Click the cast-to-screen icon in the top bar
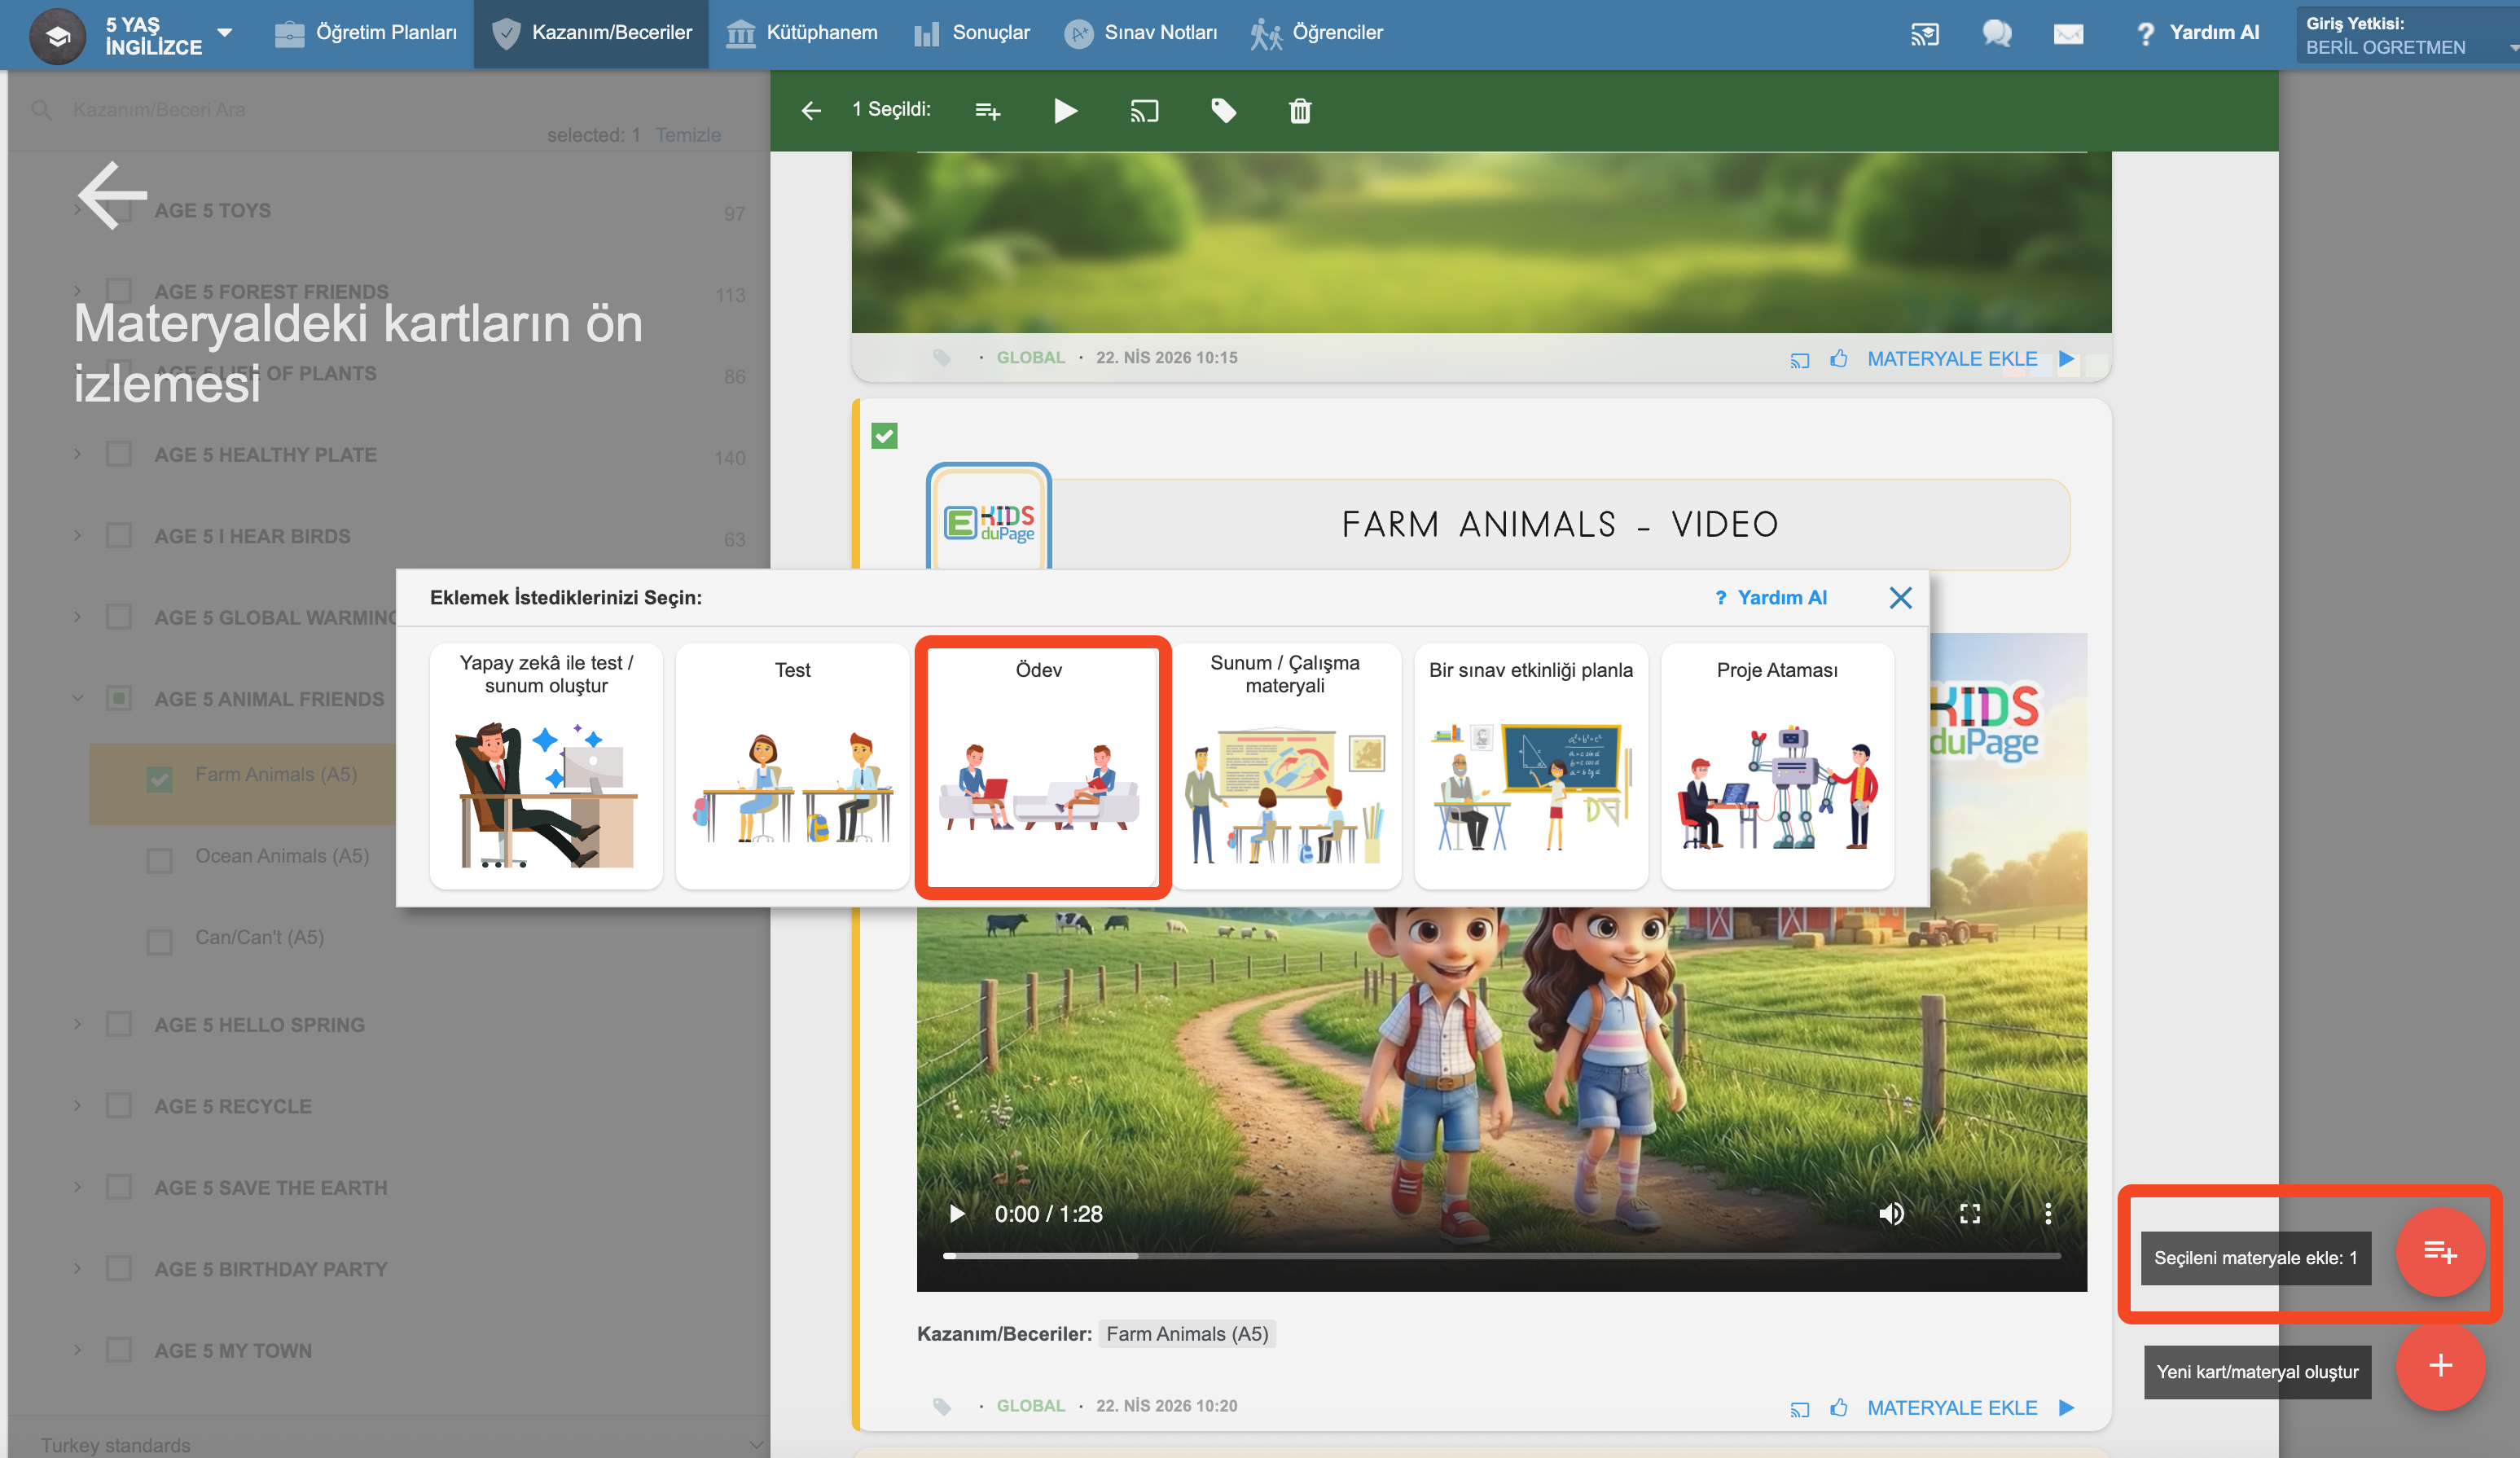2520x1458 pixels. click(1925, 35)
